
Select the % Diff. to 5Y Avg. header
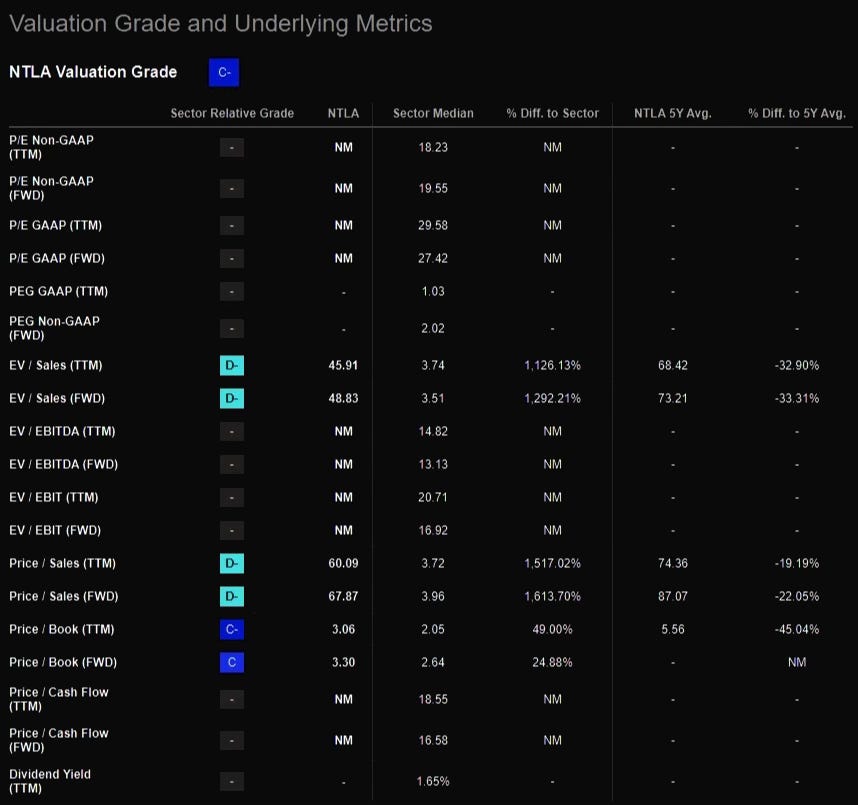797,113
